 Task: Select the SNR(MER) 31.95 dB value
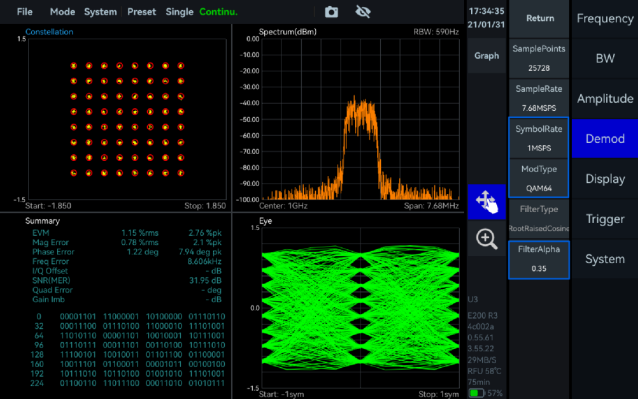[x=205, y=280]
